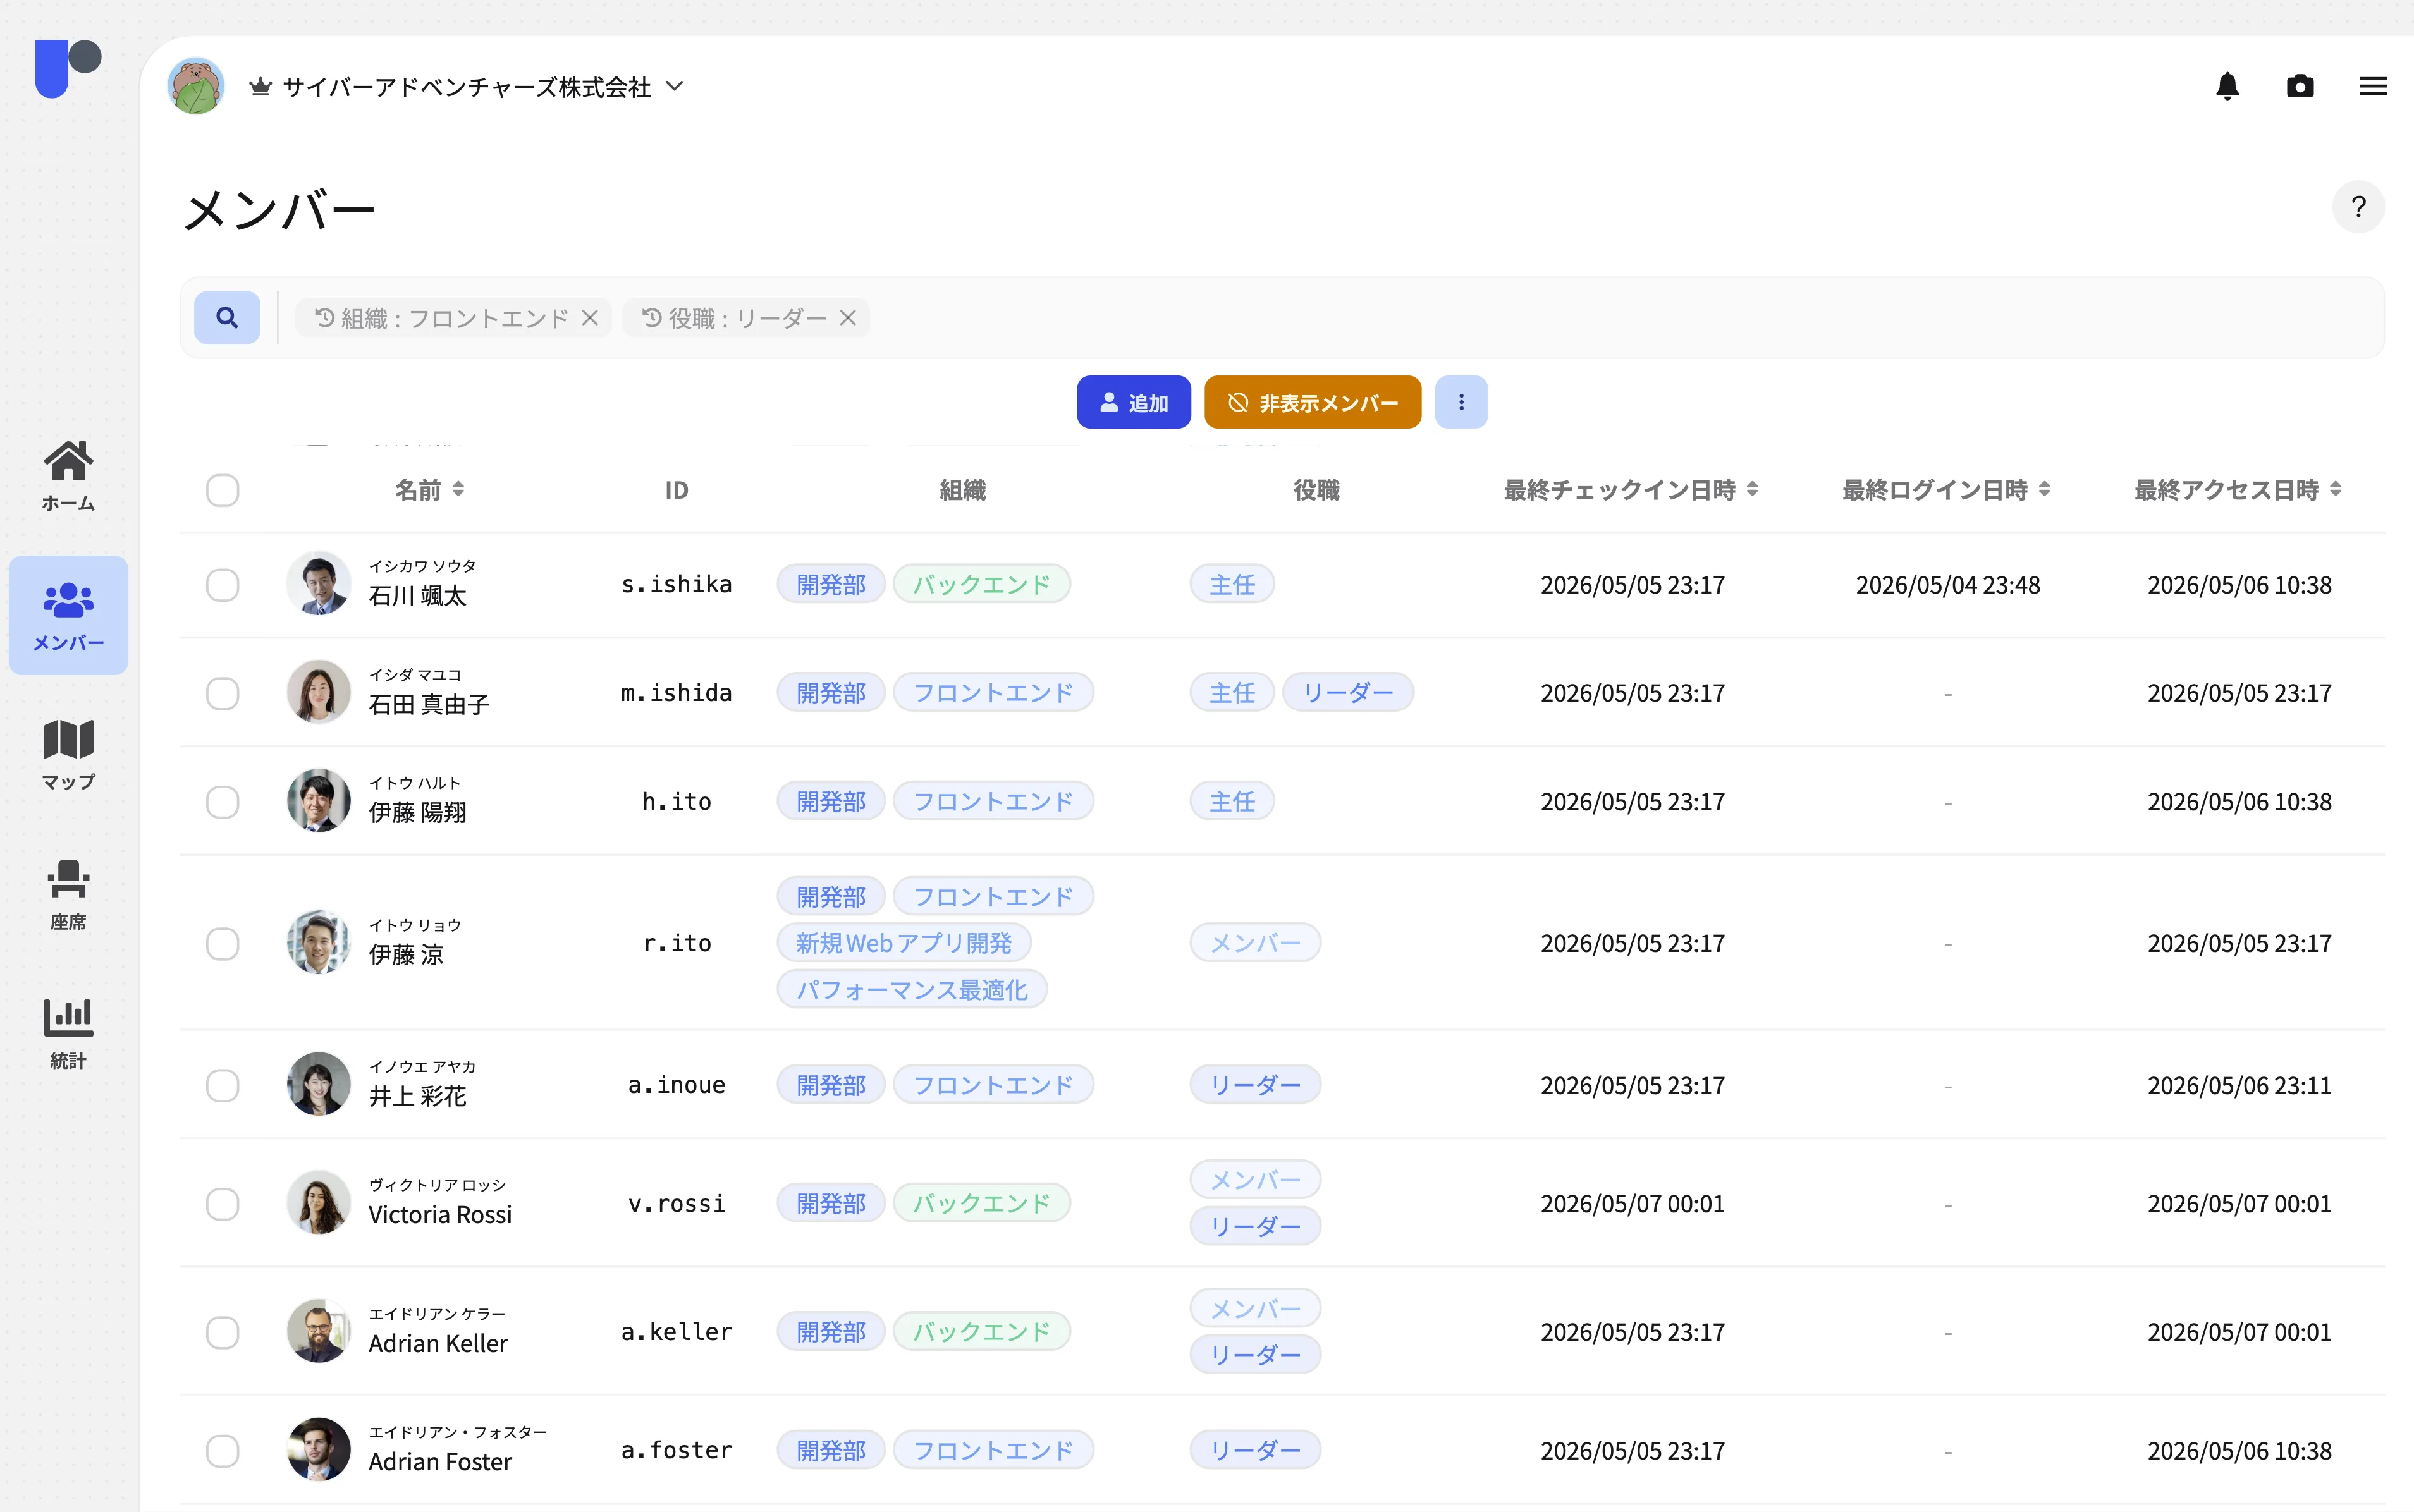Click ID text a.keller
This screenshot has width=2414, height=1512.
pos(676,1332)
